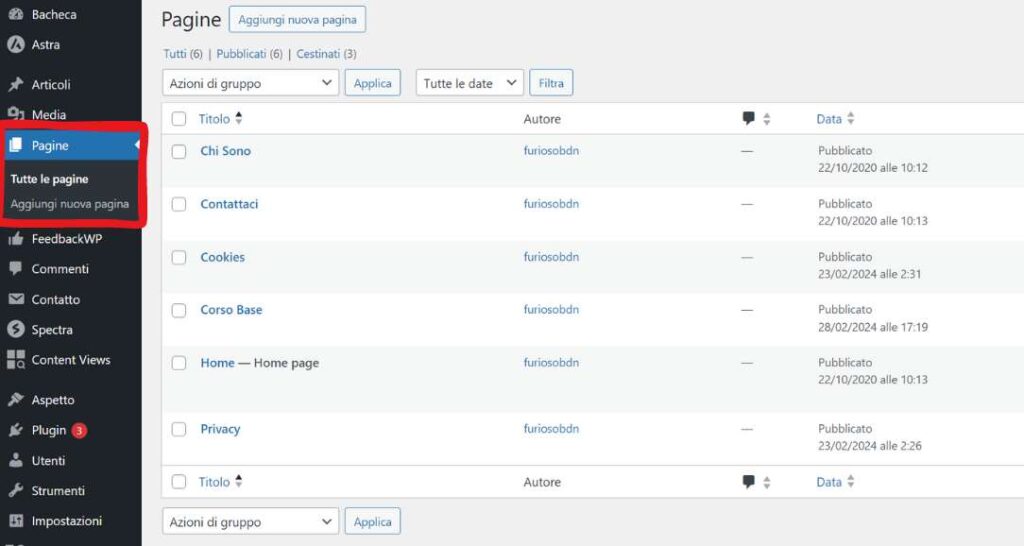Viewport: 1024px width, 546px height.
Task: Click the Data column header link
Action: click(x=829, y=119)
